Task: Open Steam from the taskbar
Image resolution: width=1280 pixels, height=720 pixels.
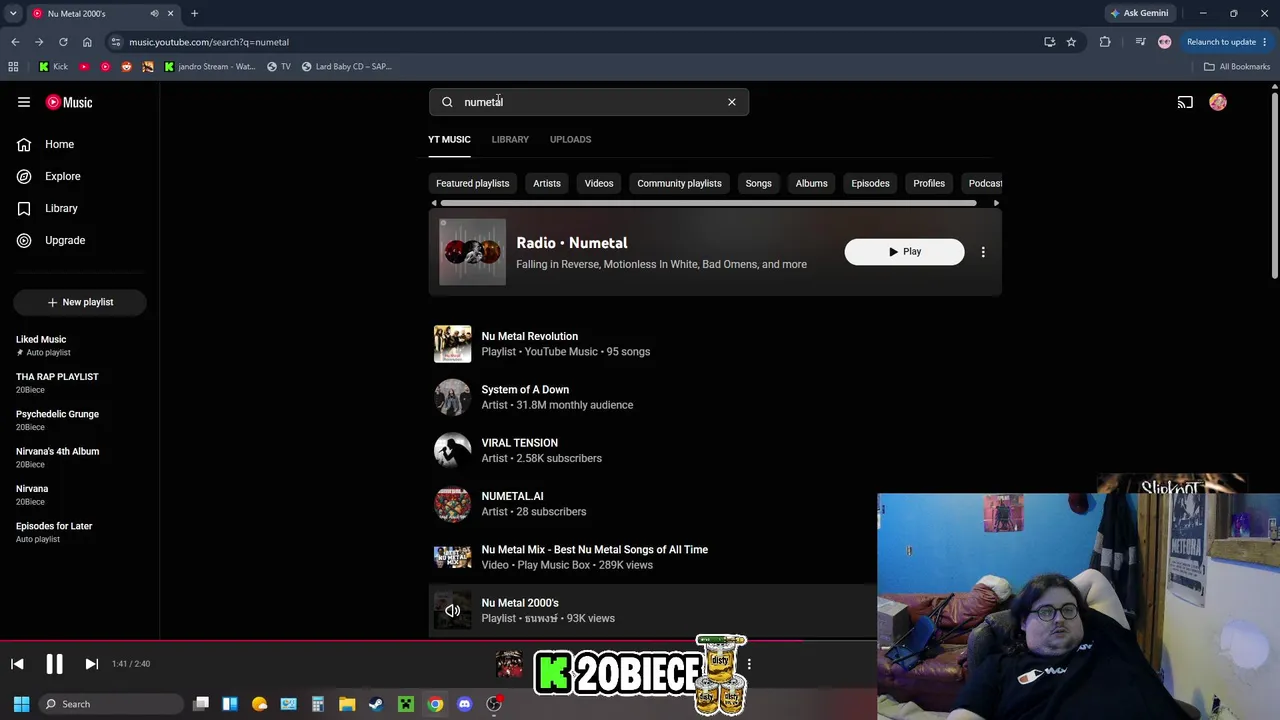Action: click(x=376, y=704)
